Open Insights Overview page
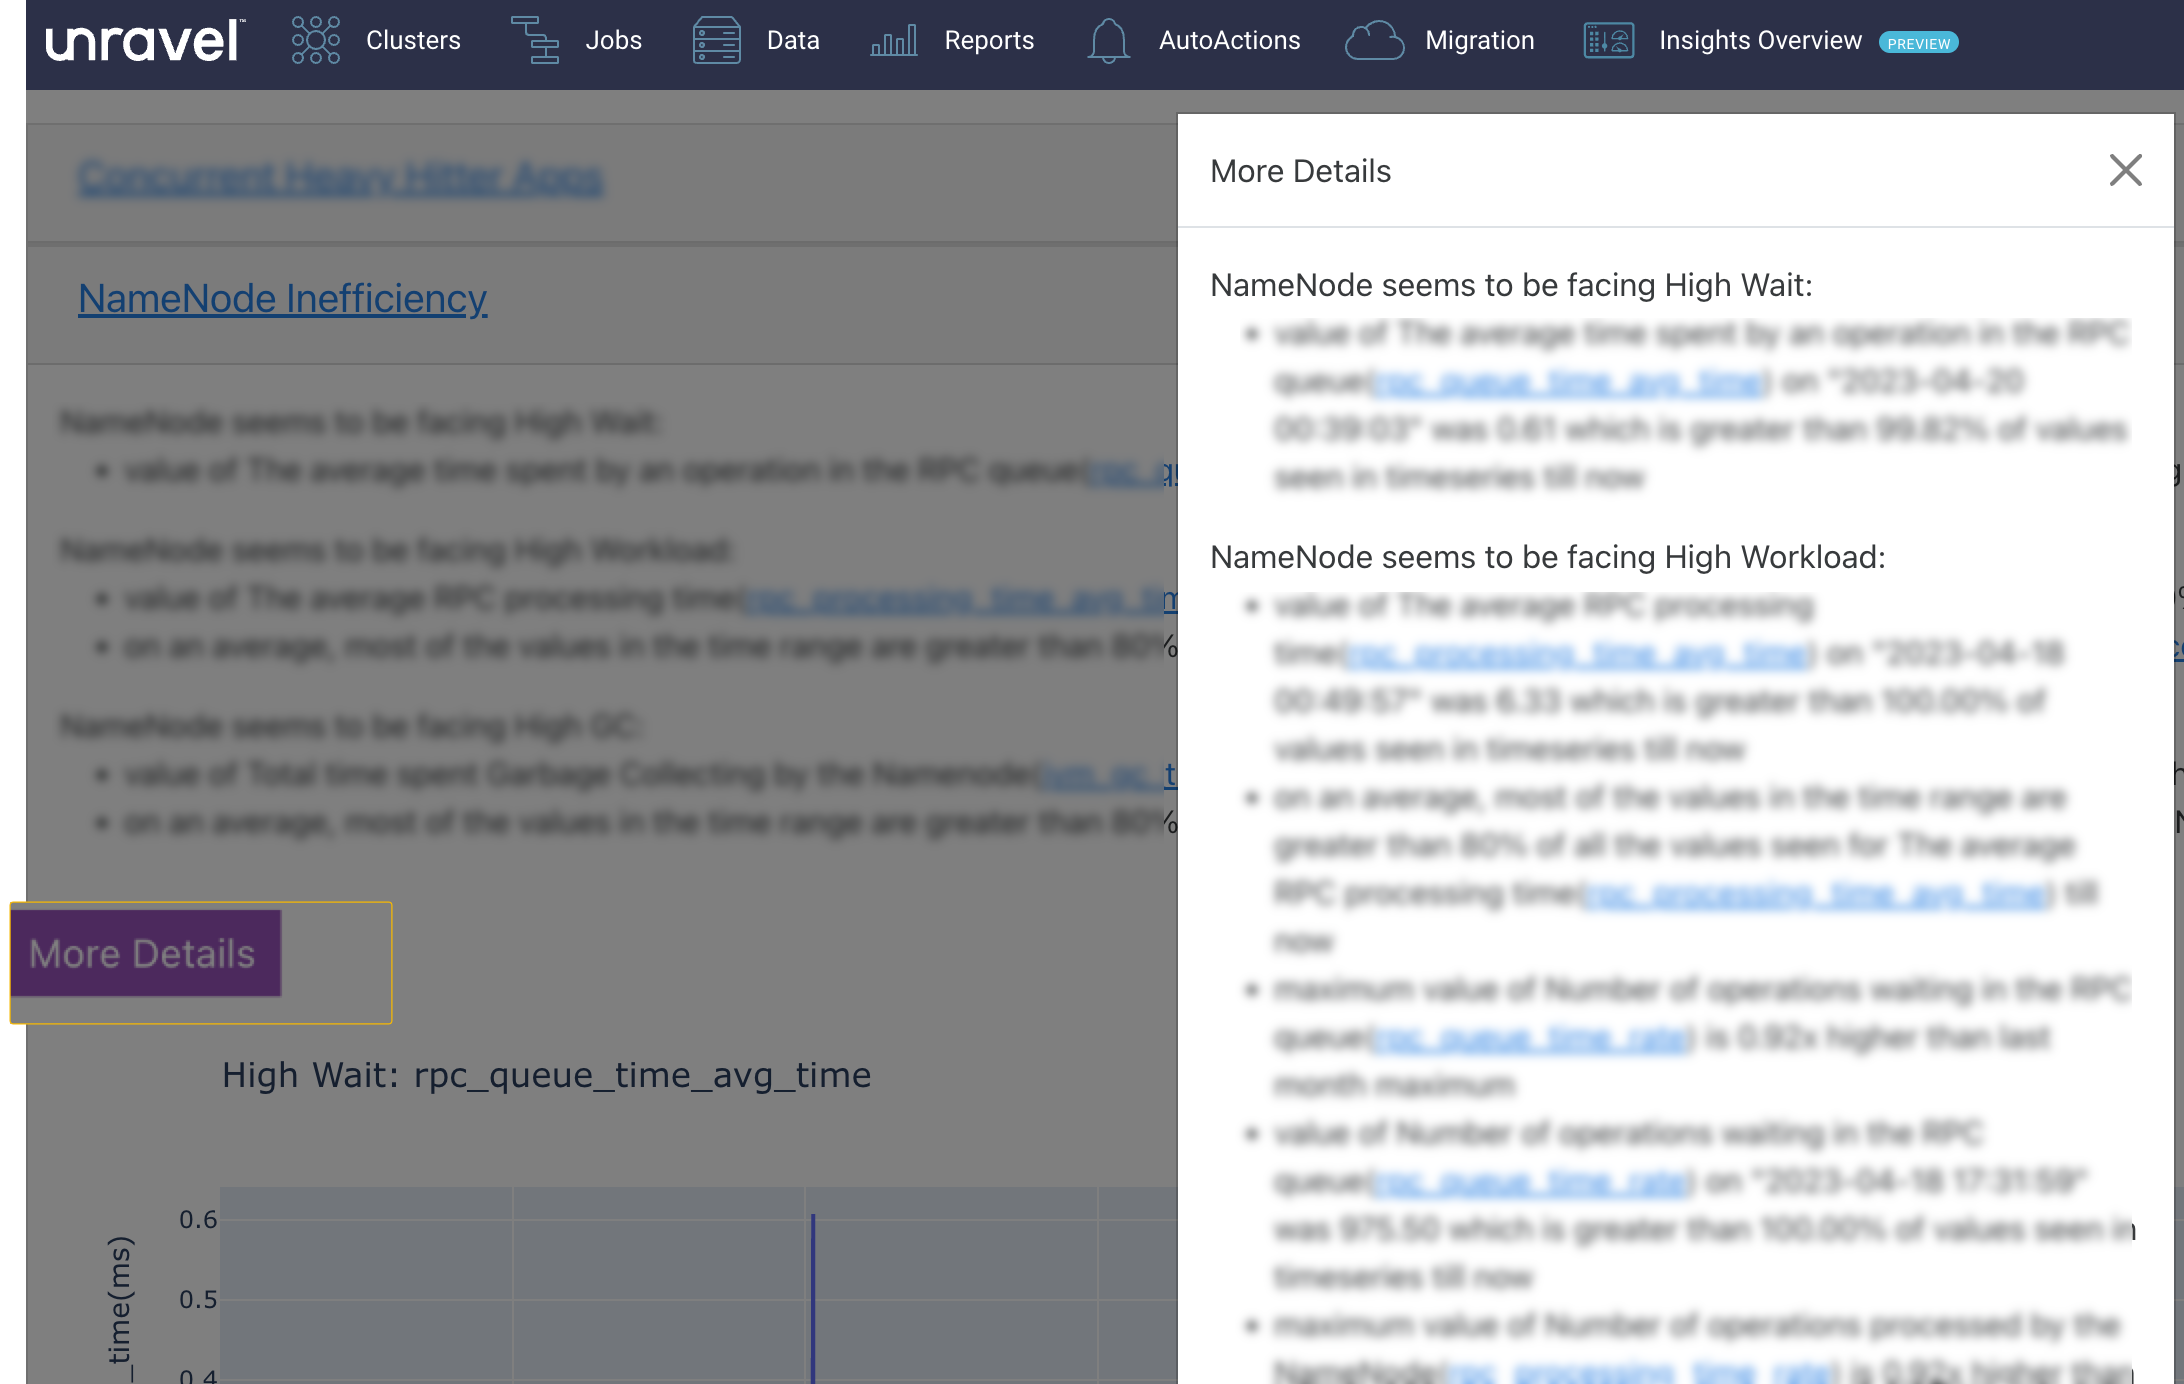This screenshot has height=1384, width=2184. (x=1759, y=41)
